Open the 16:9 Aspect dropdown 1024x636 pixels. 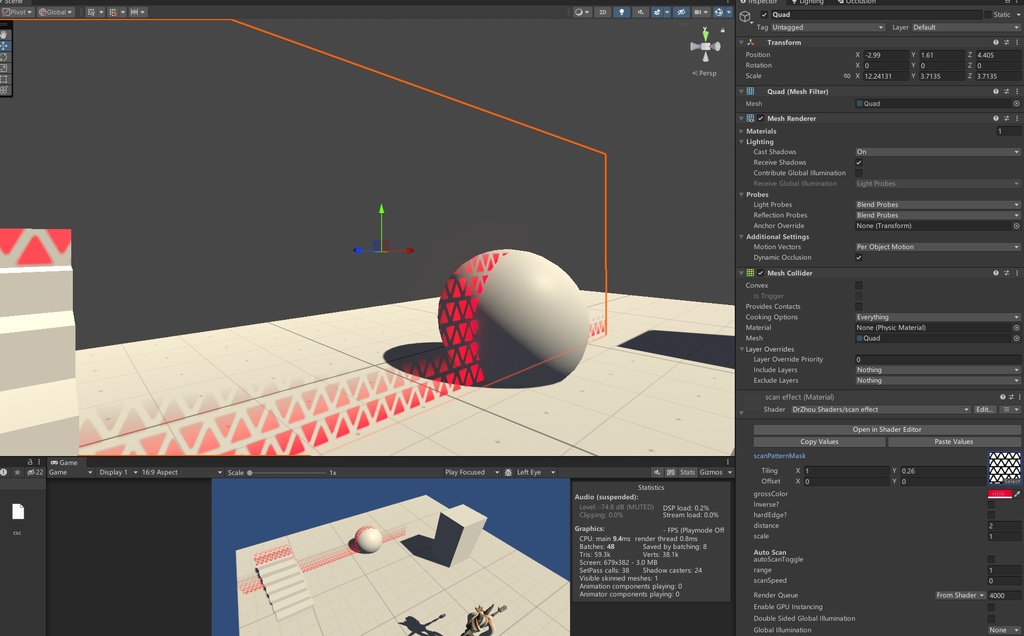(182, 472)
